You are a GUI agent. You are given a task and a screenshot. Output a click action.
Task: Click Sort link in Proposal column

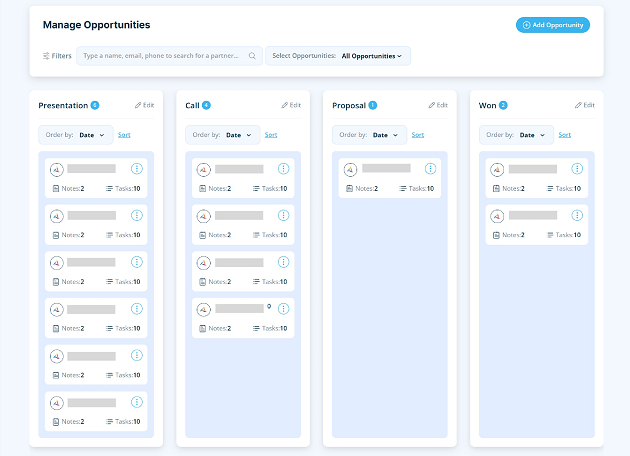[418, 135]
